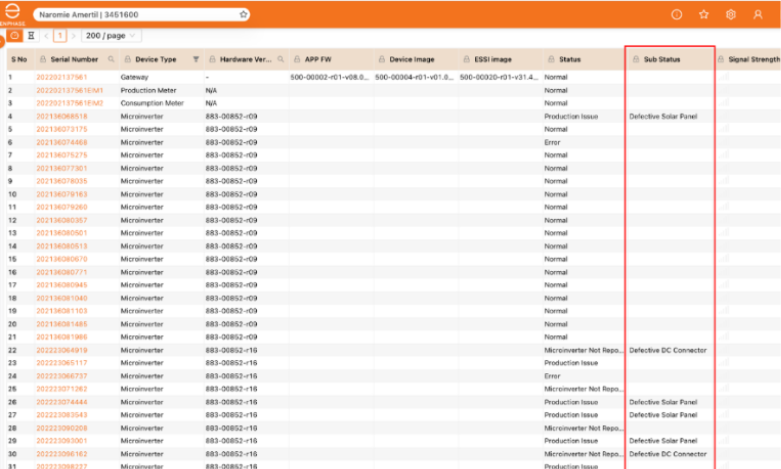This screenshot has height=469, width=781.
Task: Toggle lock on Hardware Version column
Action: click(x=212, y=59)
